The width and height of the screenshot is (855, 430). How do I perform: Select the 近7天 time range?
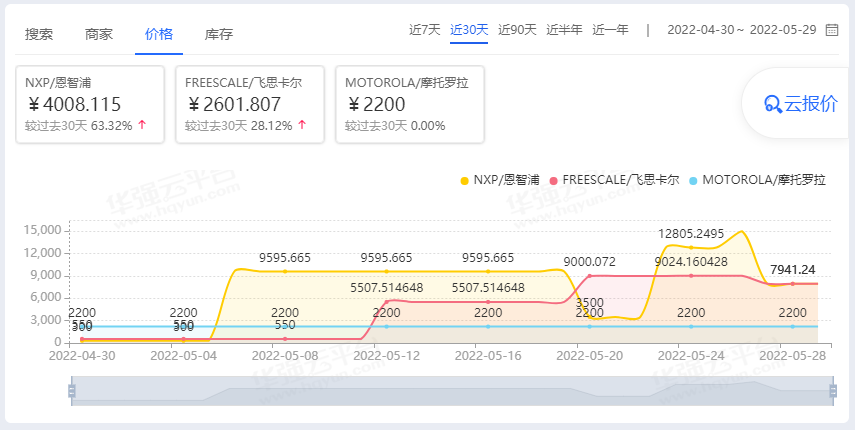(x=425, y=30)
